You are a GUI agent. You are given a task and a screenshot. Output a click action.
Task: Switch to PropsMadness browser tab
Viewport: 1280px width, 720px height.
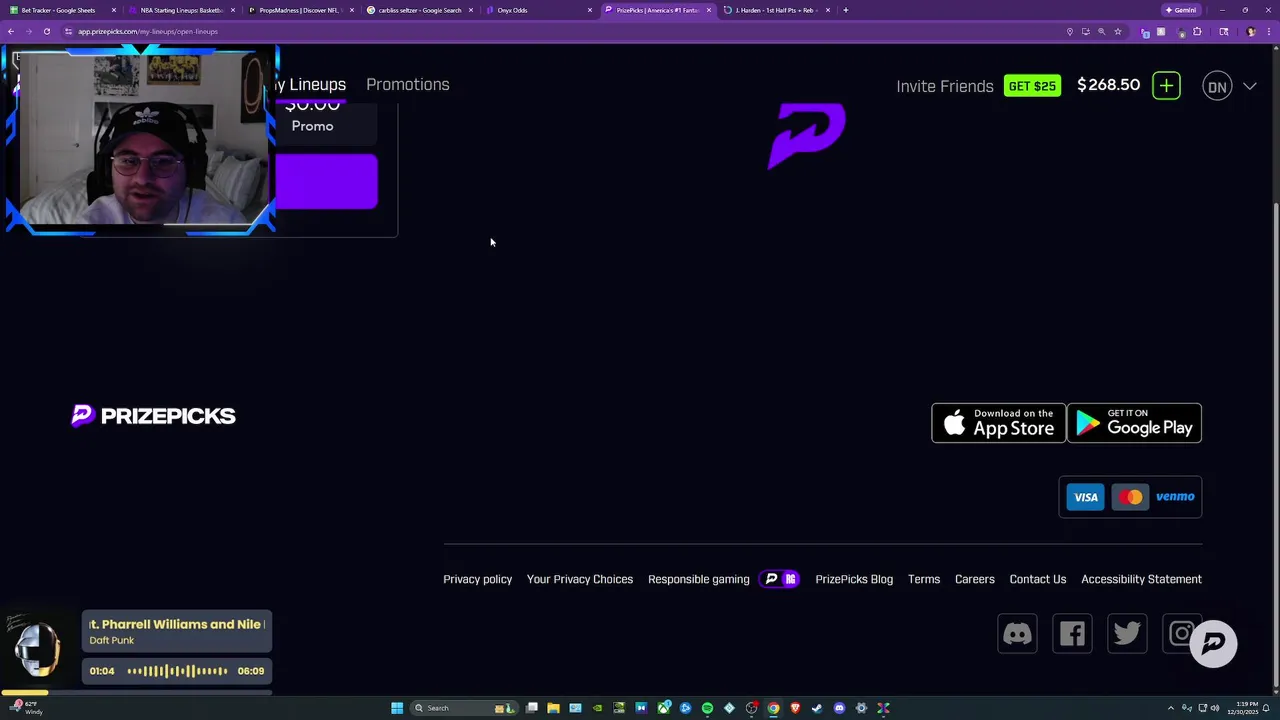click(x=299, y=10)
